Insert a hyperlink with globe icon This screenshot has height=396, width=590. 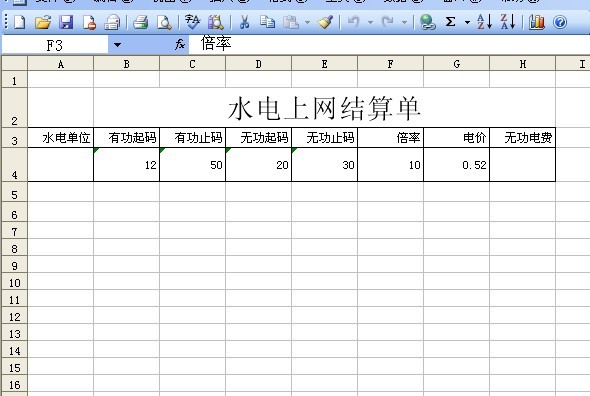coord(427,22)
